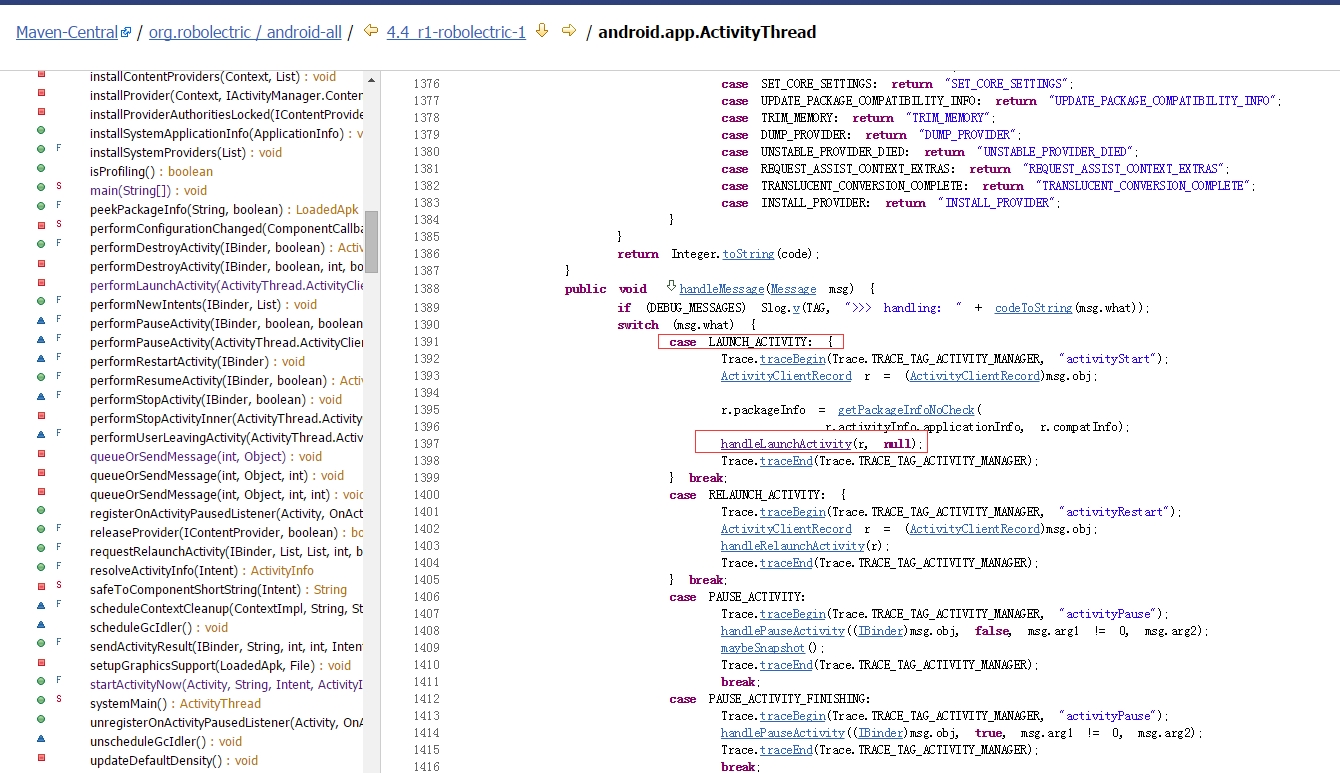Image resolution: width=1340 pixels, height=773 pixels.
Task: Click red square icon beside performConfigurationChanged
Action: point(41,225)
